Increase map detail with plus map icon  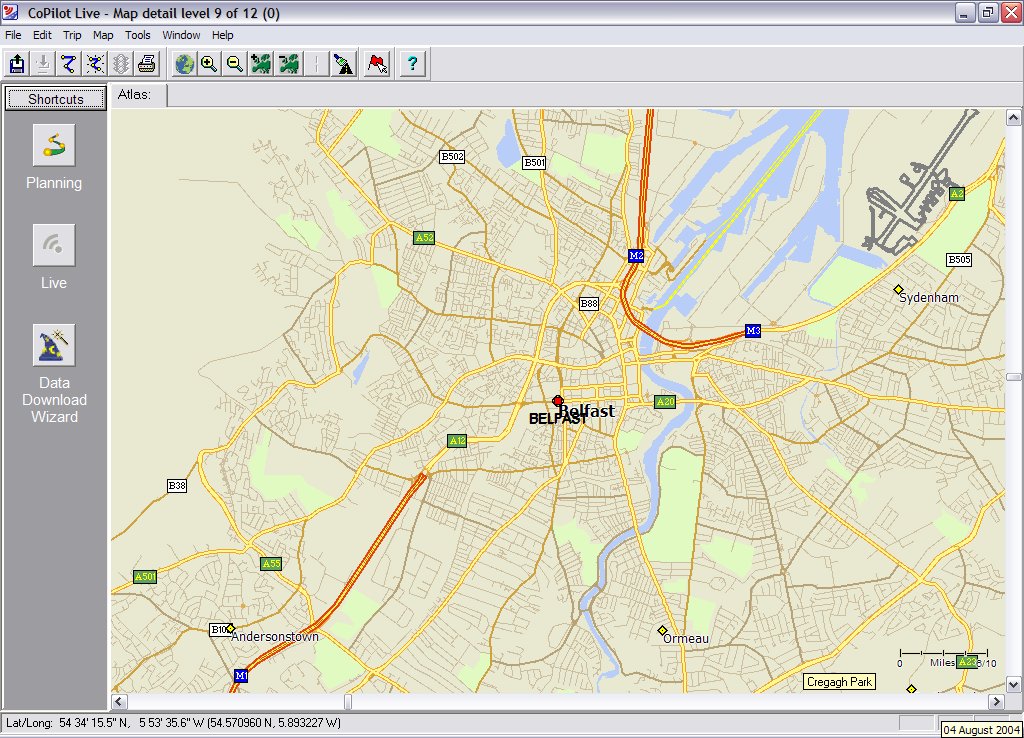pos(261,64)
